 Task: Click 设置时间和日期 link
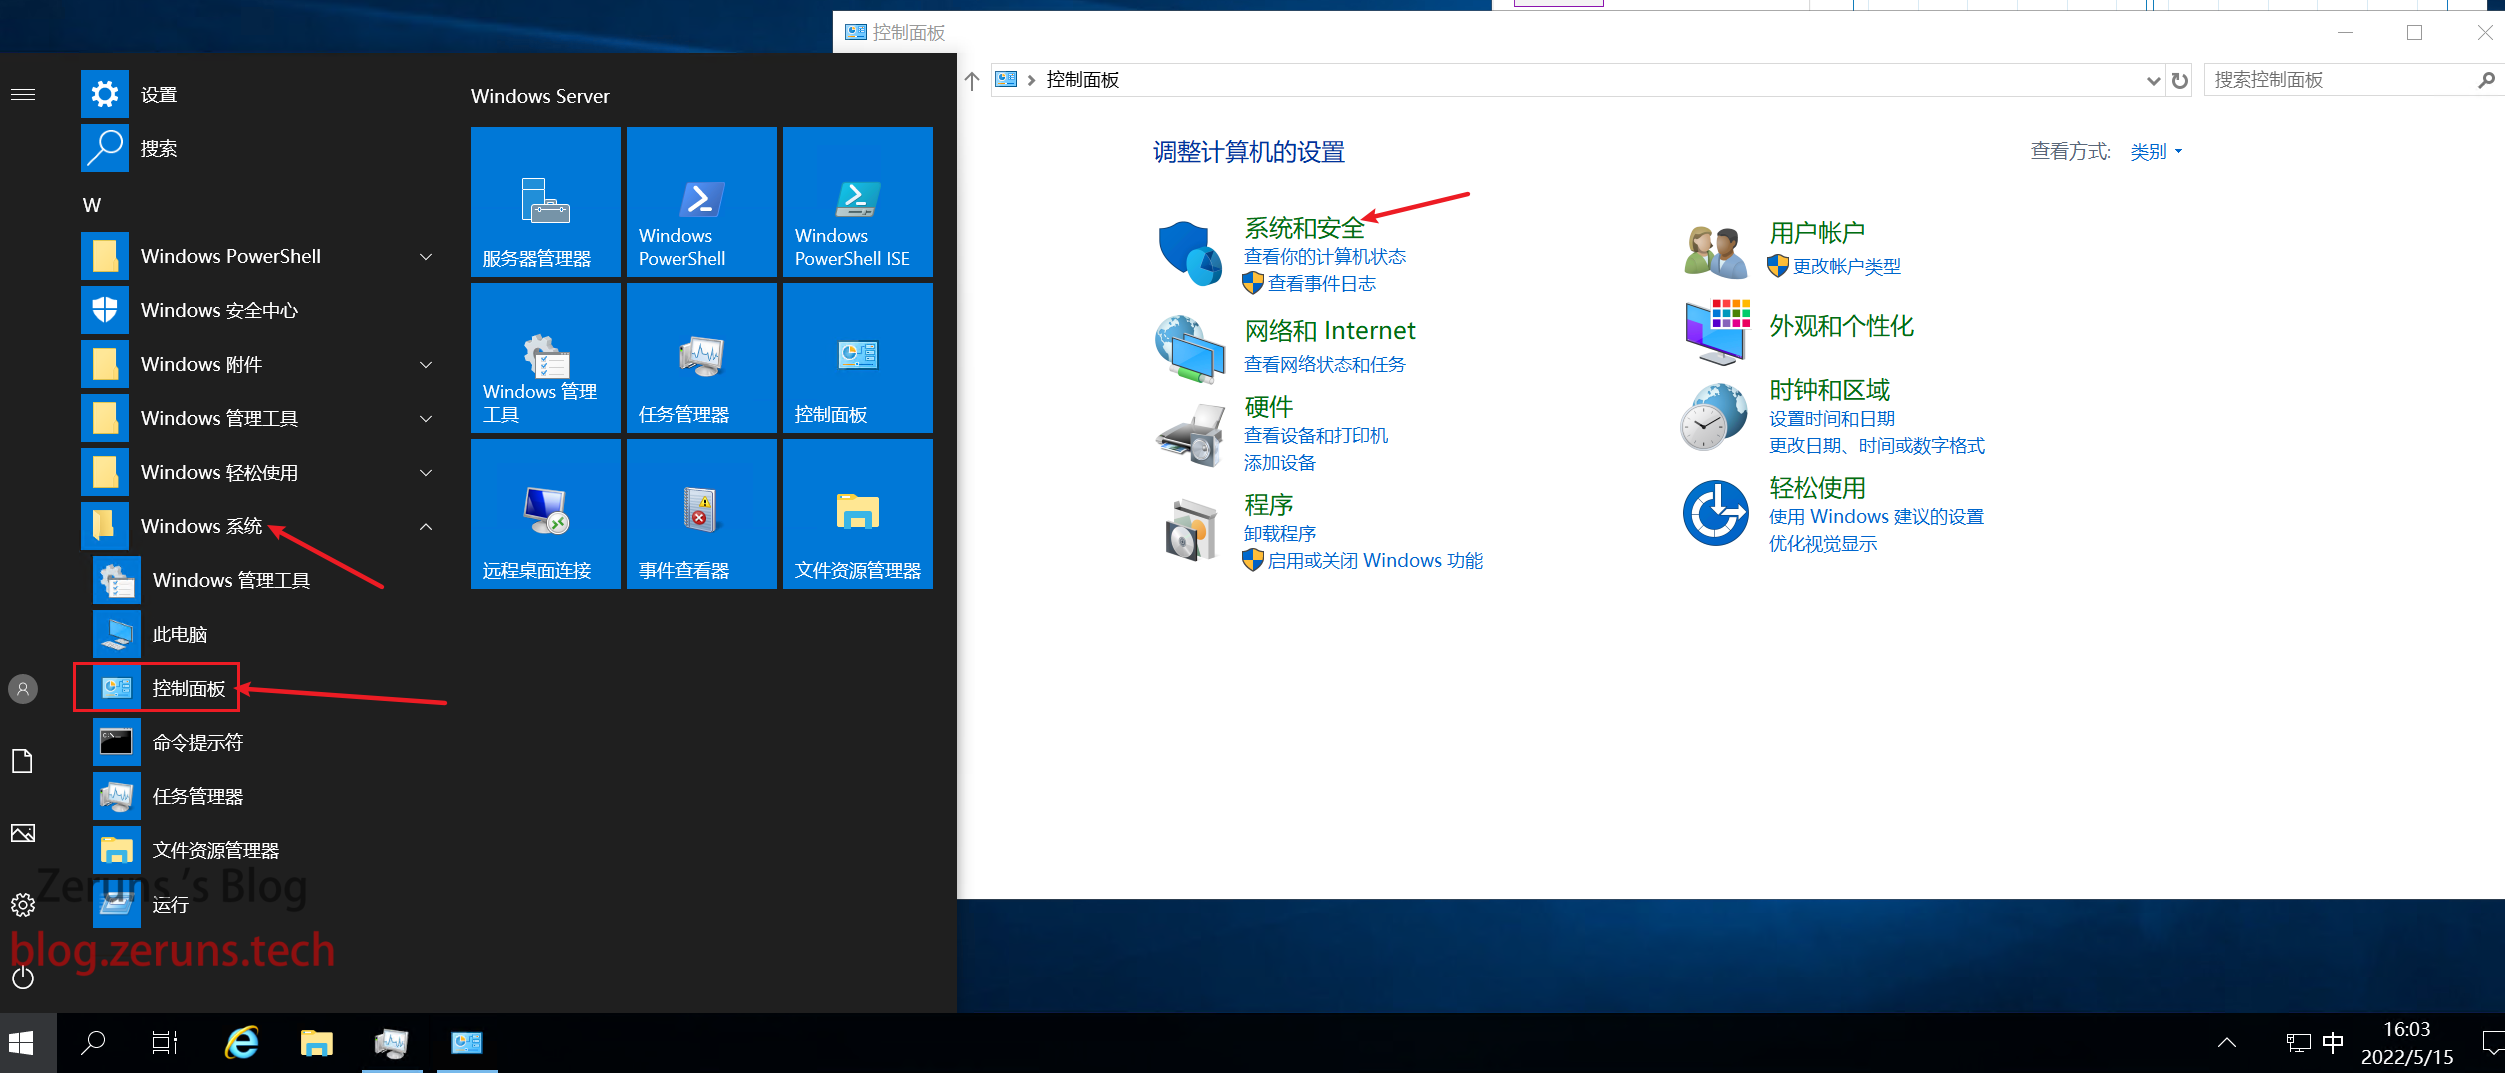pyautogui.click(x=1832, y=419)
